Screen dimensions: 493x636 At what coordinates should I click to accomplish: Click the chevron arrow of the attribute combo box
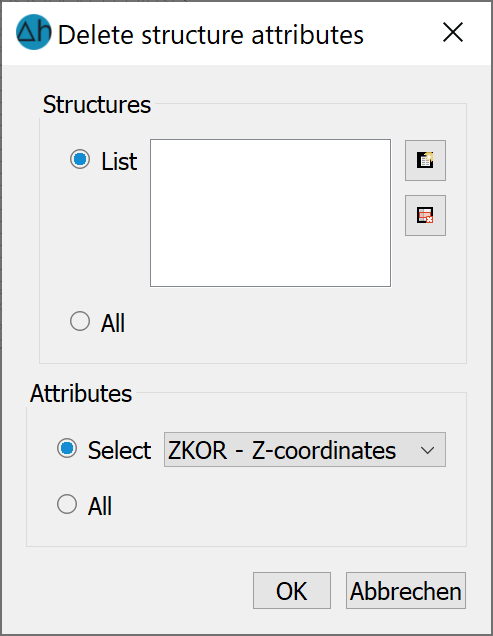[x=427, y=450]
